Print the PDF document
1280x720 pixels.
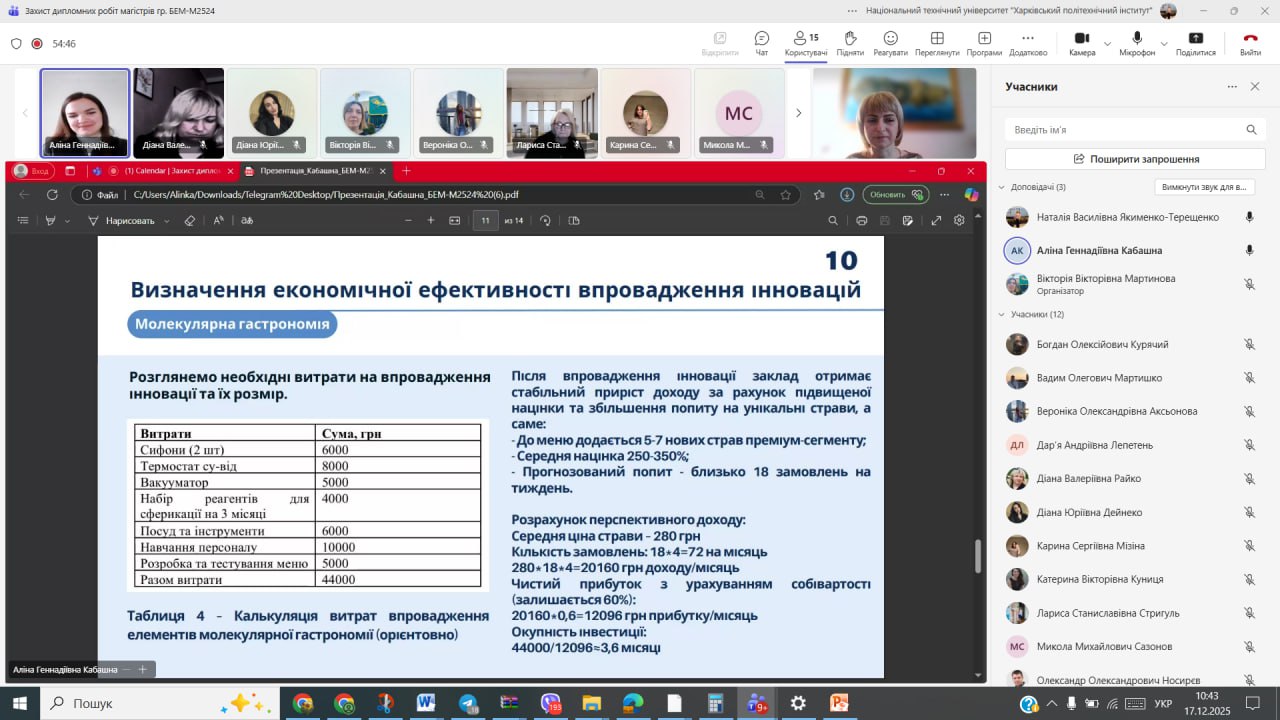click(862, 220)
